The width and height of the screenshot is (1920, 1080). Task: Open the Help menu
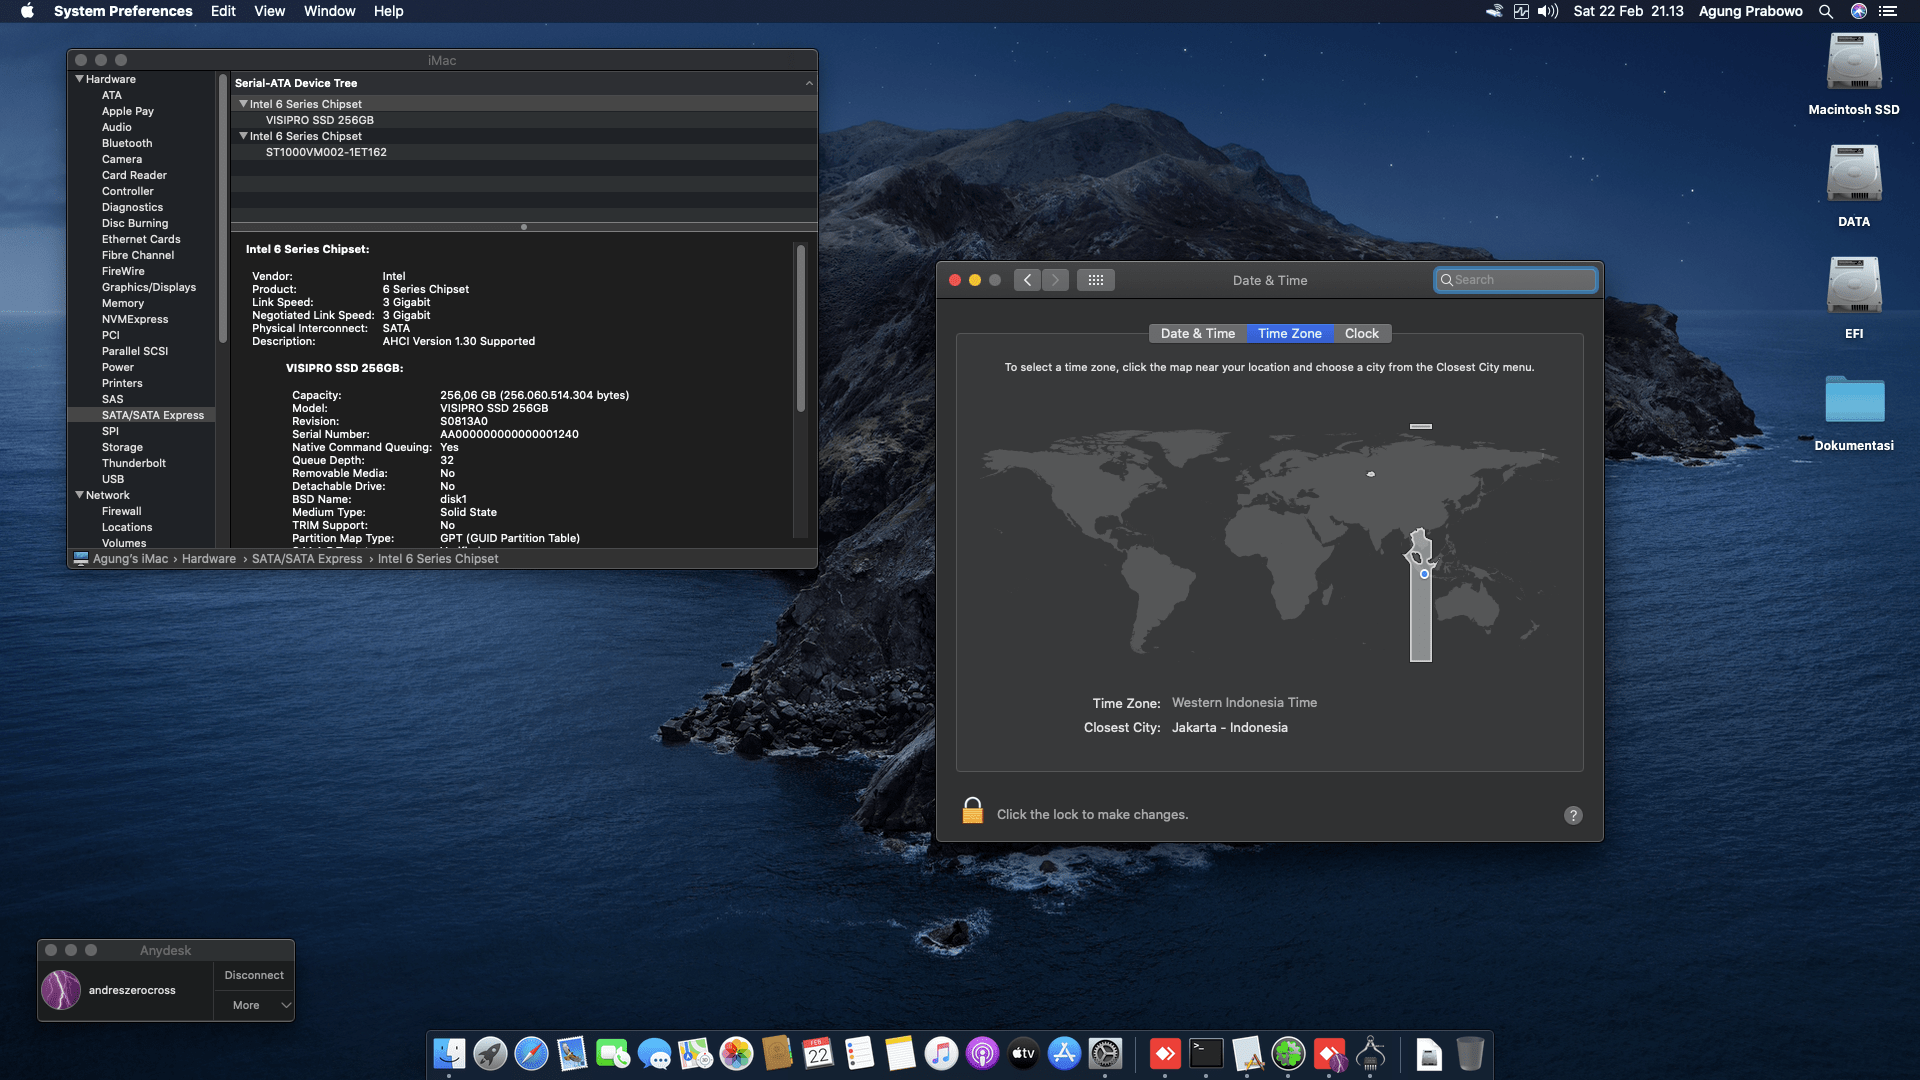point(388,11)
